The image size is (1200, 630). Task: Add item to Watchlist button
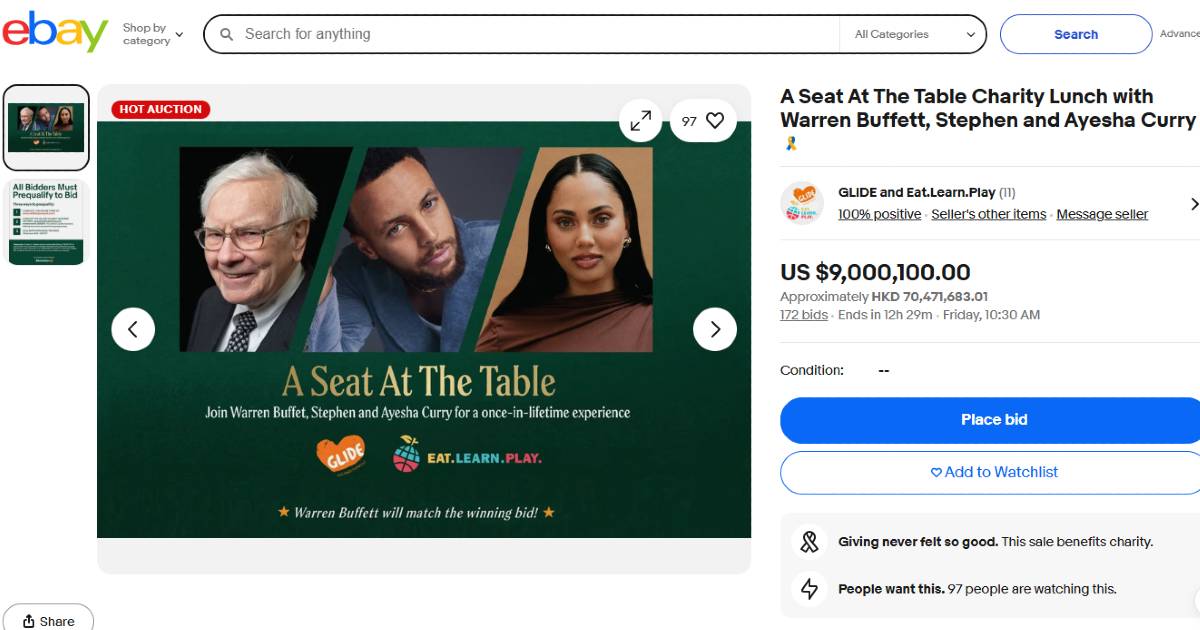[993, 472]
